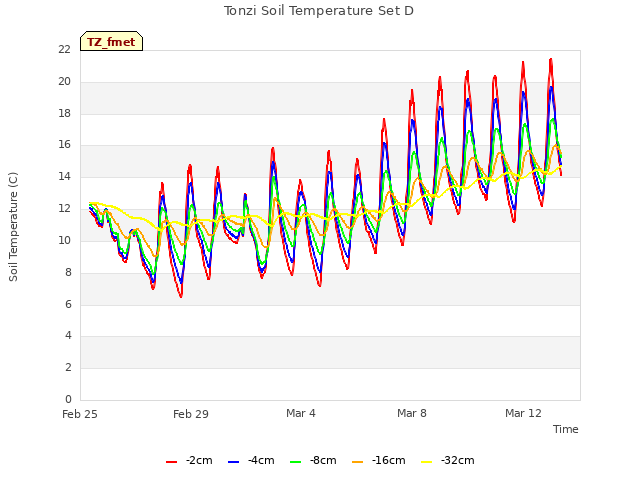Screen dimensions: 640x480
Task: Click the orange -16cm legend swatch
Action: point(357,462)
